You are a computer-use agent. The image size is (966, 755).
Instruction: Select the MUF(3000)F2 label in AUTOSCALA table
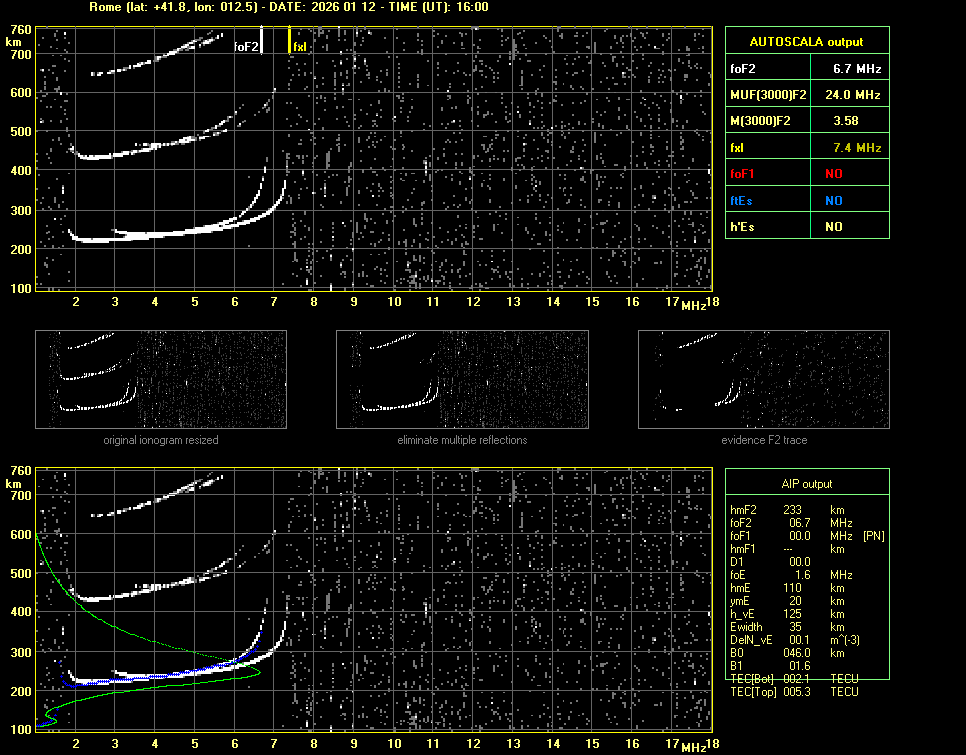(x=767, y=95)
